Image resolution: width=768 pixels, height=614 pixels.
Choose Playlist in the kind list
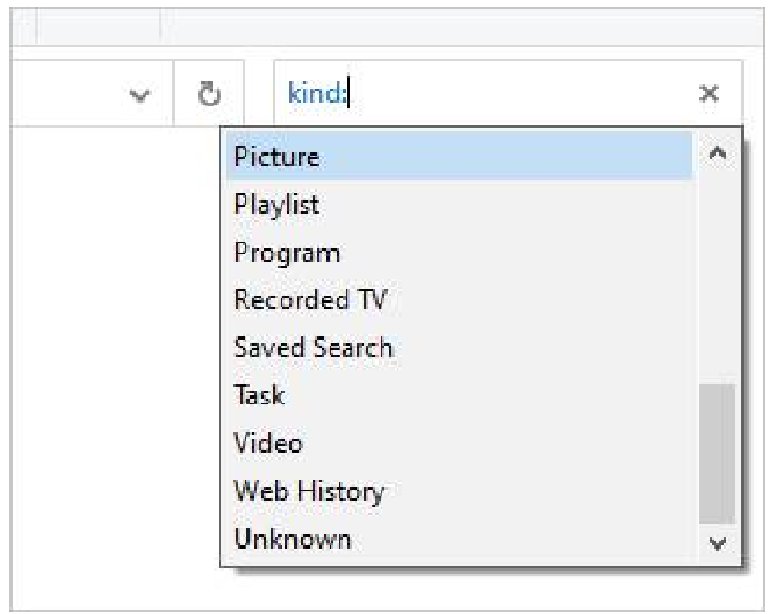(x=459, y=204)
